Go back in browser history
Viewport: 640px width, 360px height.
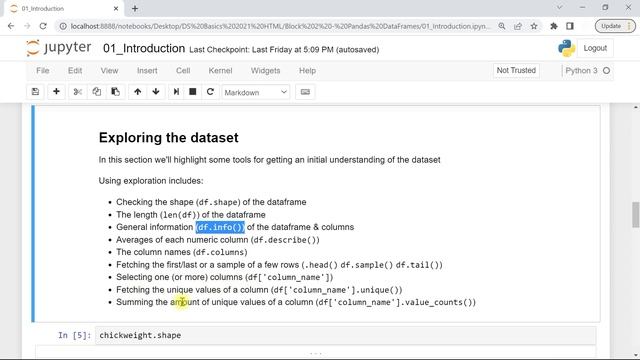[x=11, y=26]
